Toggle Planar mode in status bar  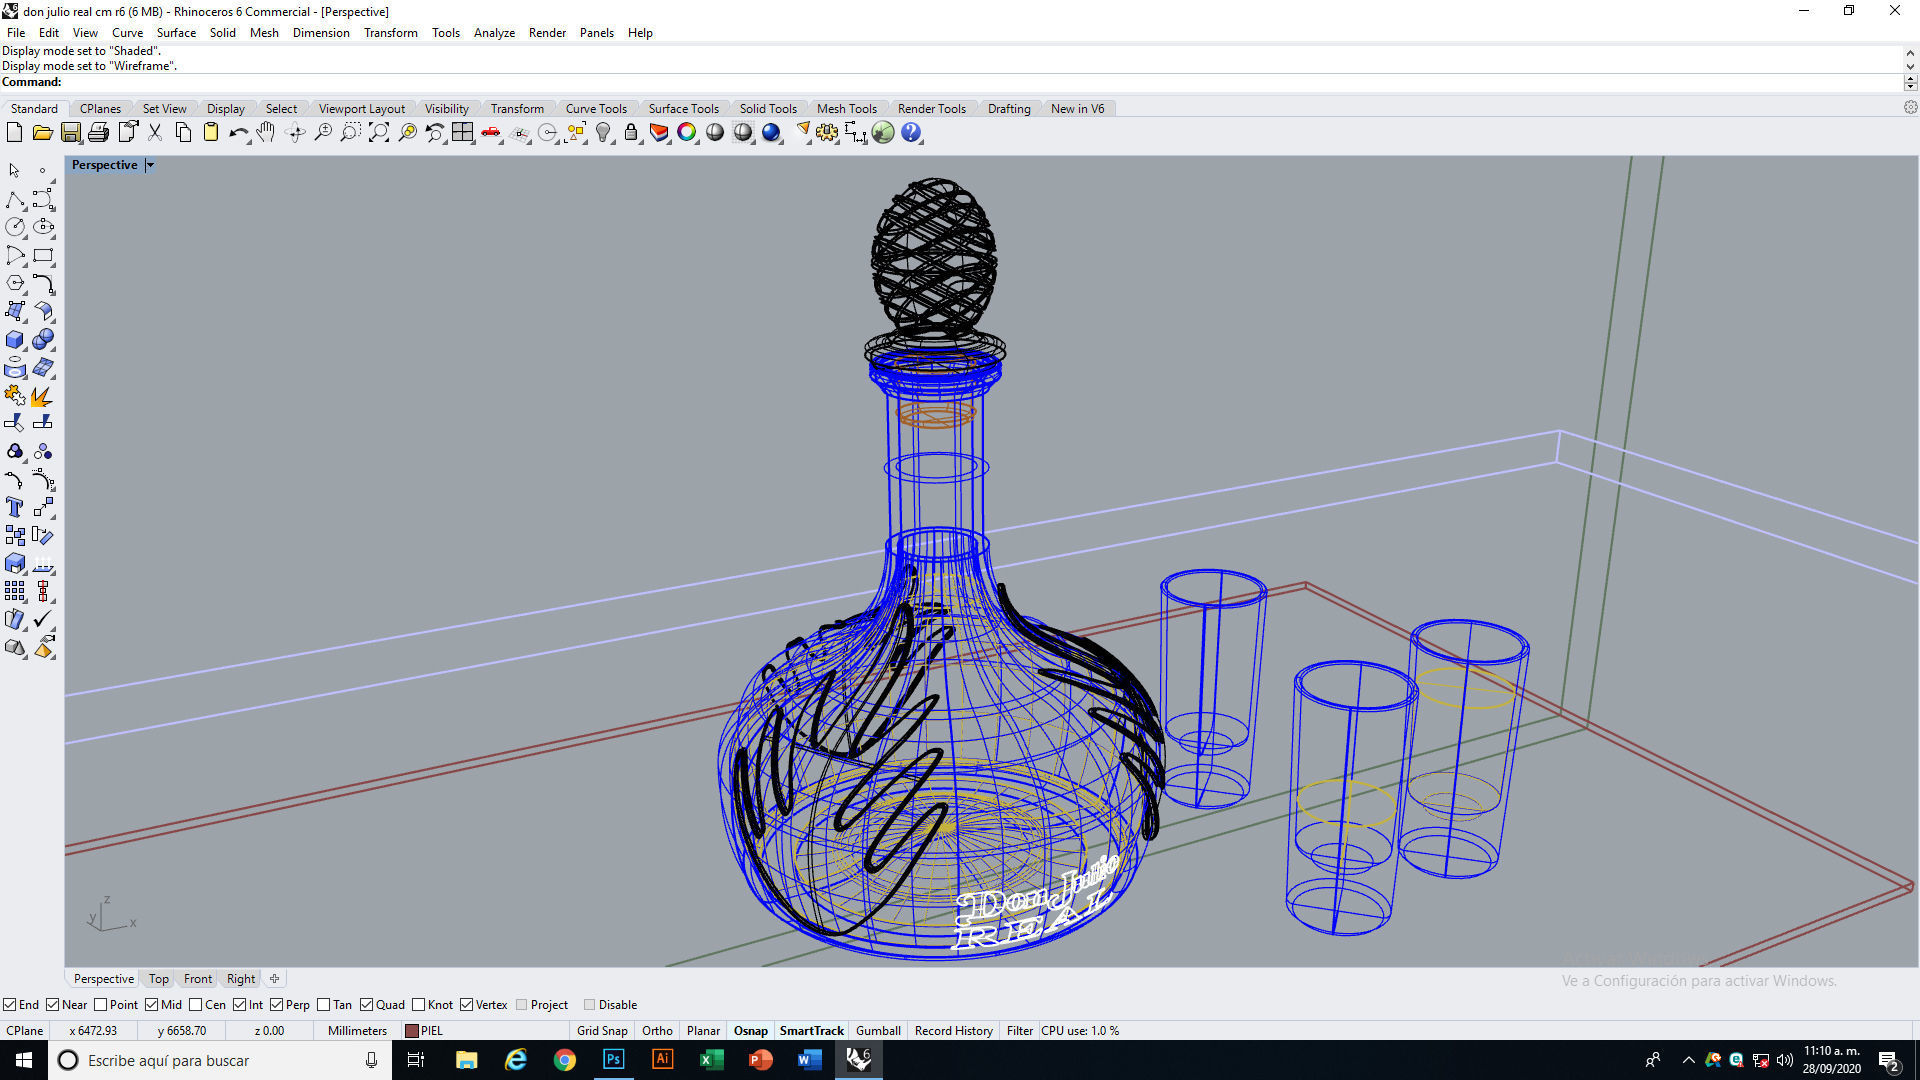click(x=703, y=1031)
